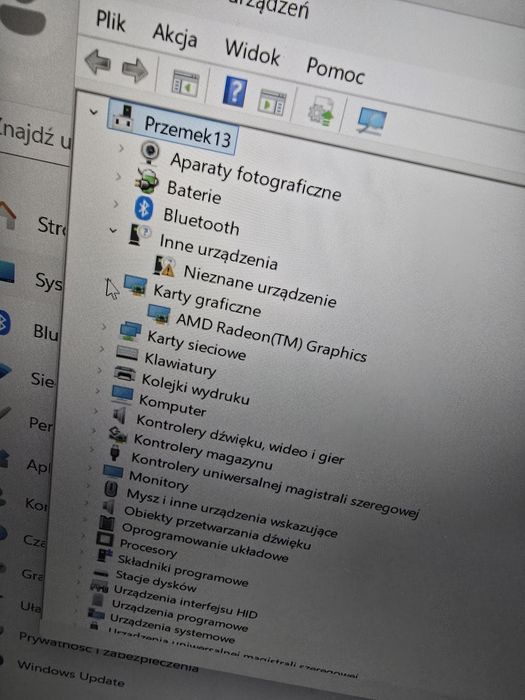Click the Karty sieciowe network icon

pyautogui.click(x=130, y=332)
